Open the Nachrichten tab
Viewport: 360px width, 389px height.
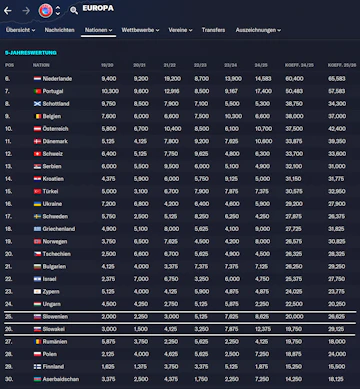(60, 30)
